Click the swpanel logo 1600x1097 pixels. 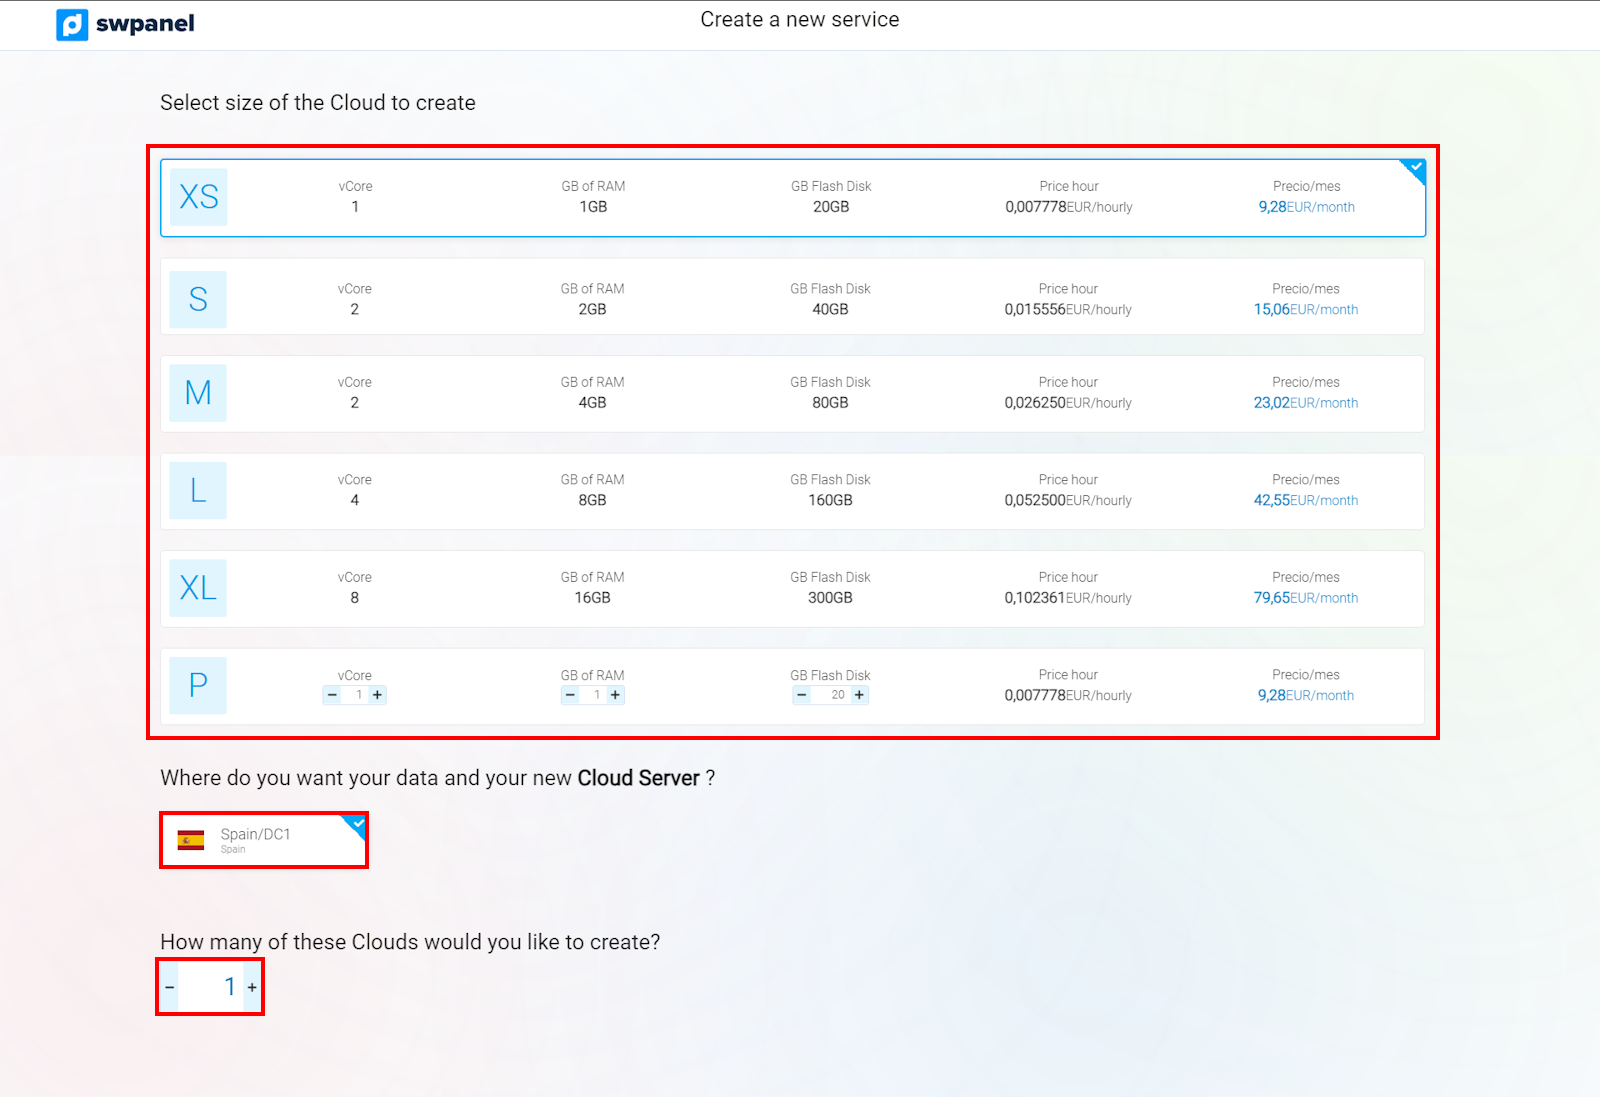[x=125, y=24]
